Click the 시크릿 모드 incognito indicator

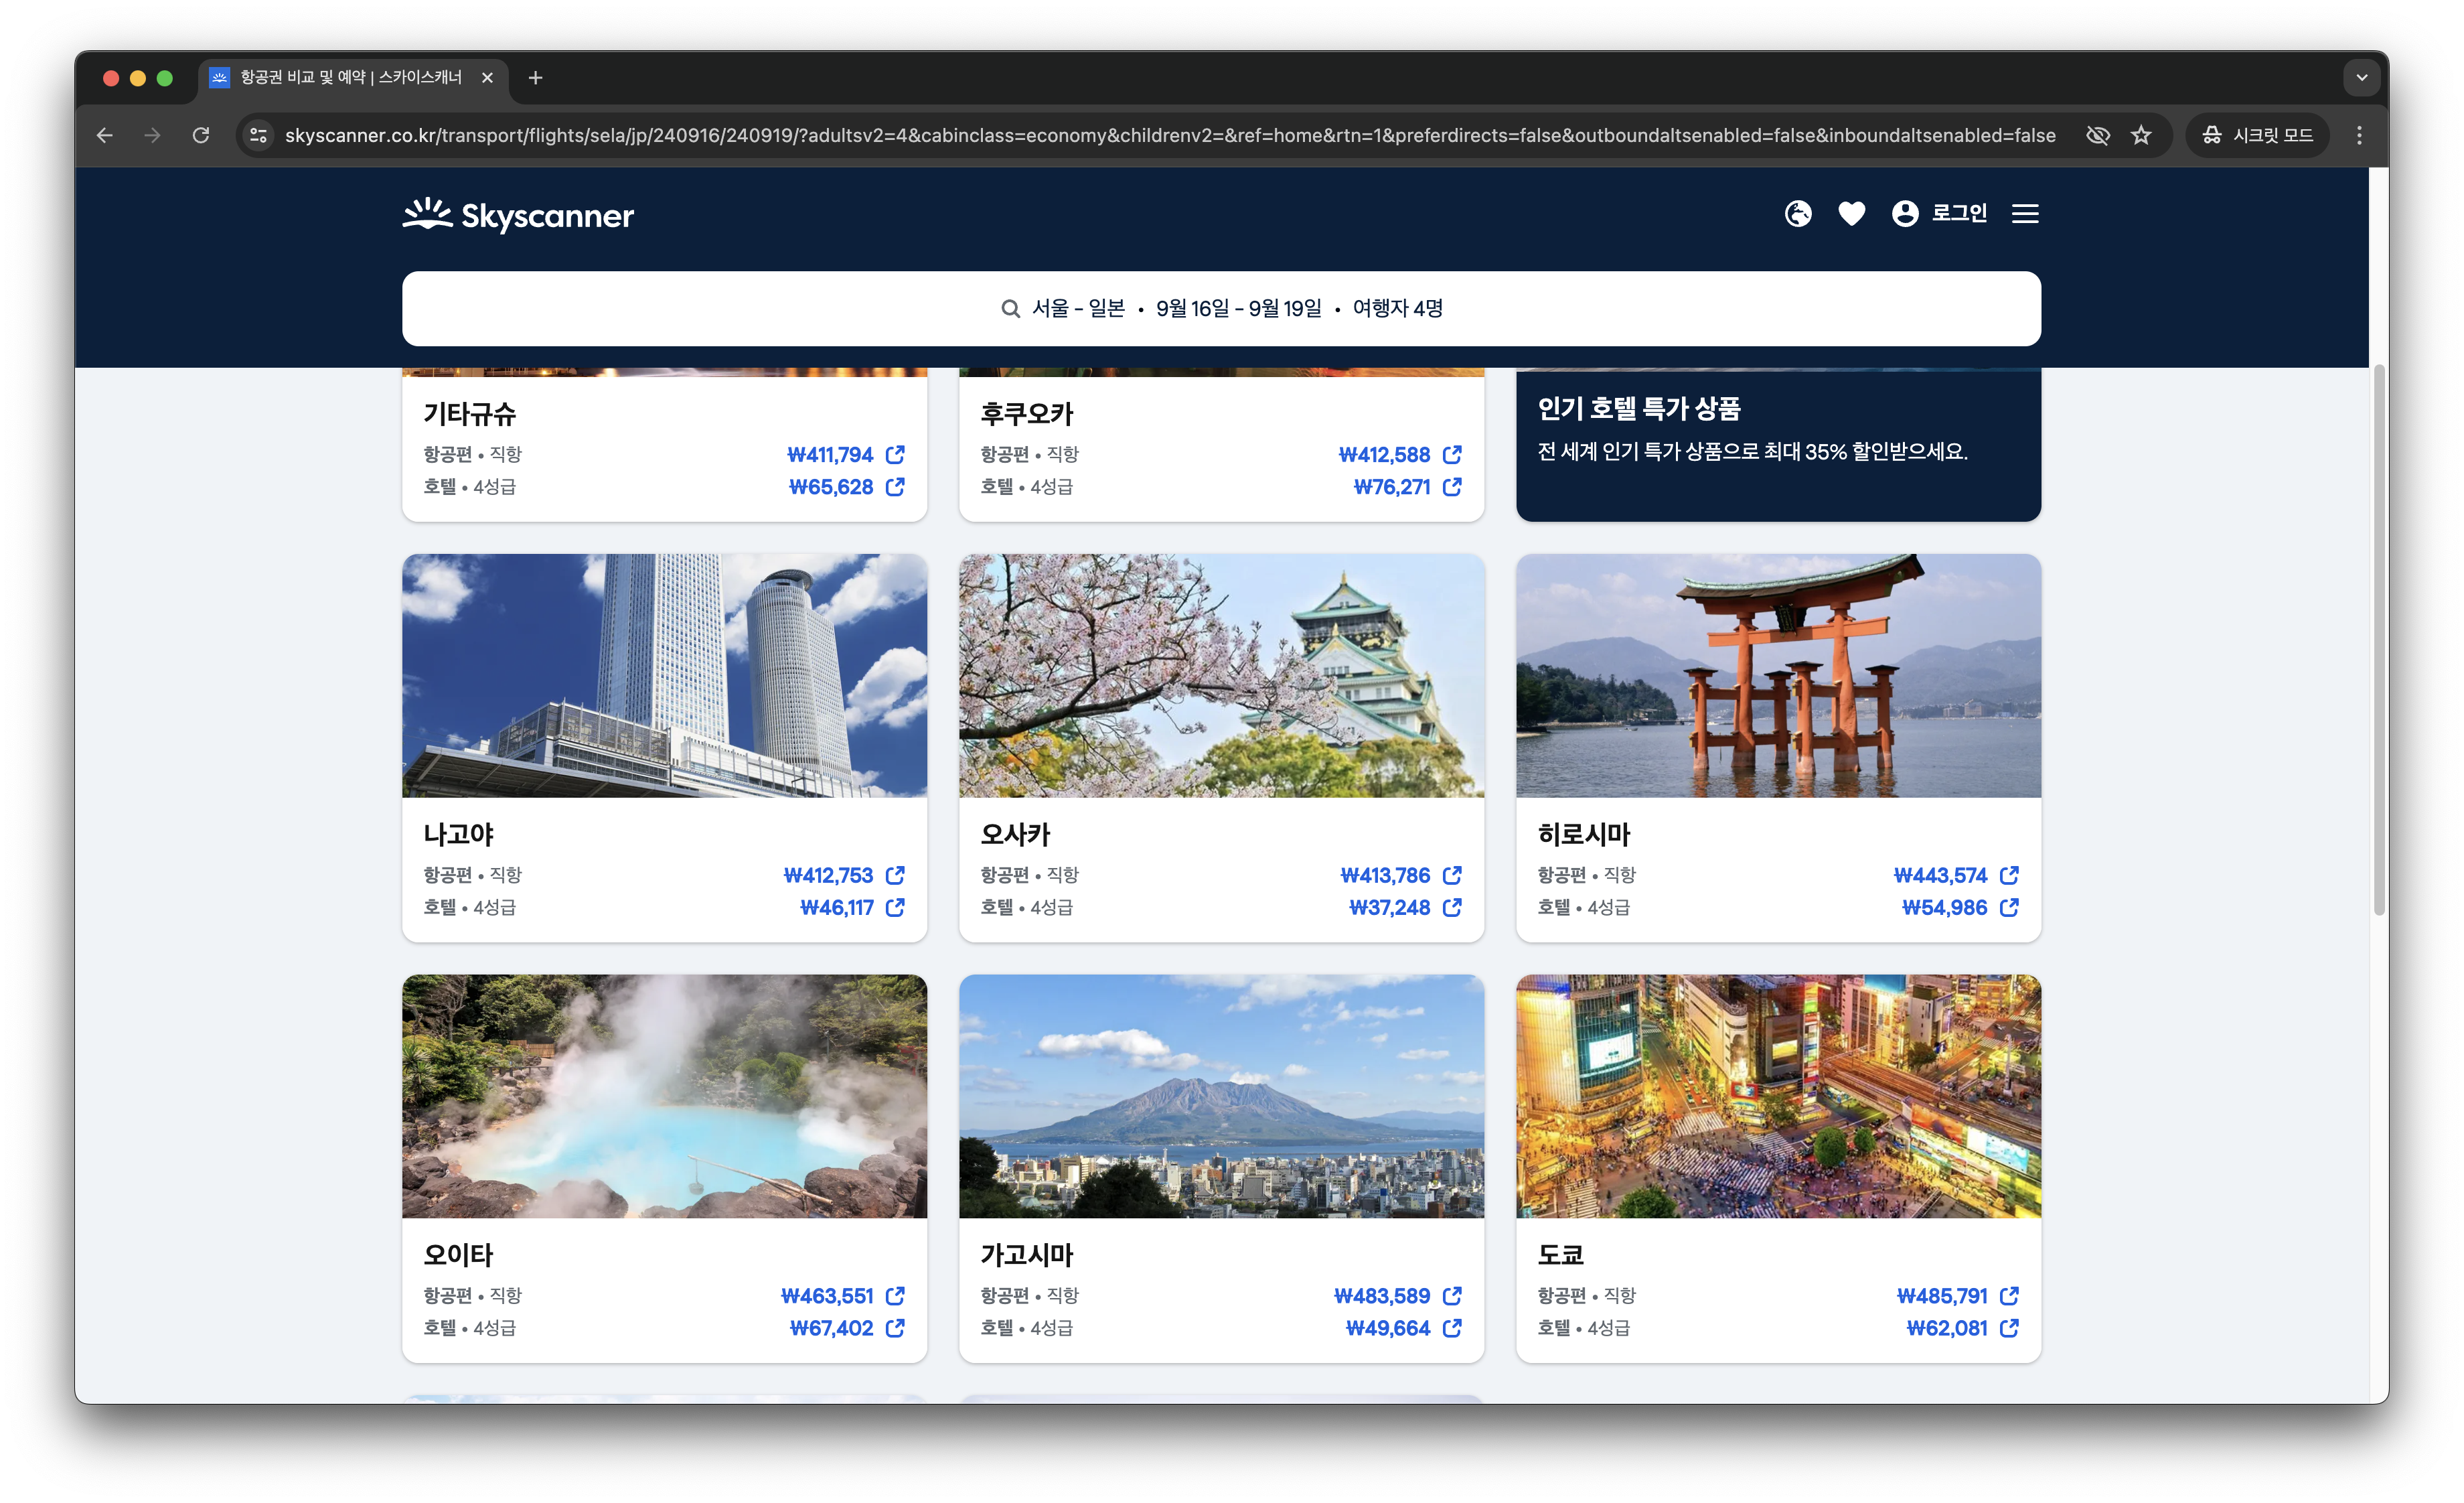click(x=2257, y=135)
